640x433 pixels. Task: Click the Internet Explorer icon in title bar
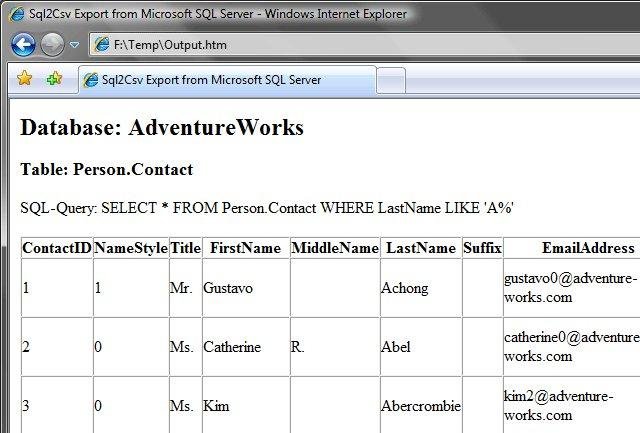coord(17,14)
